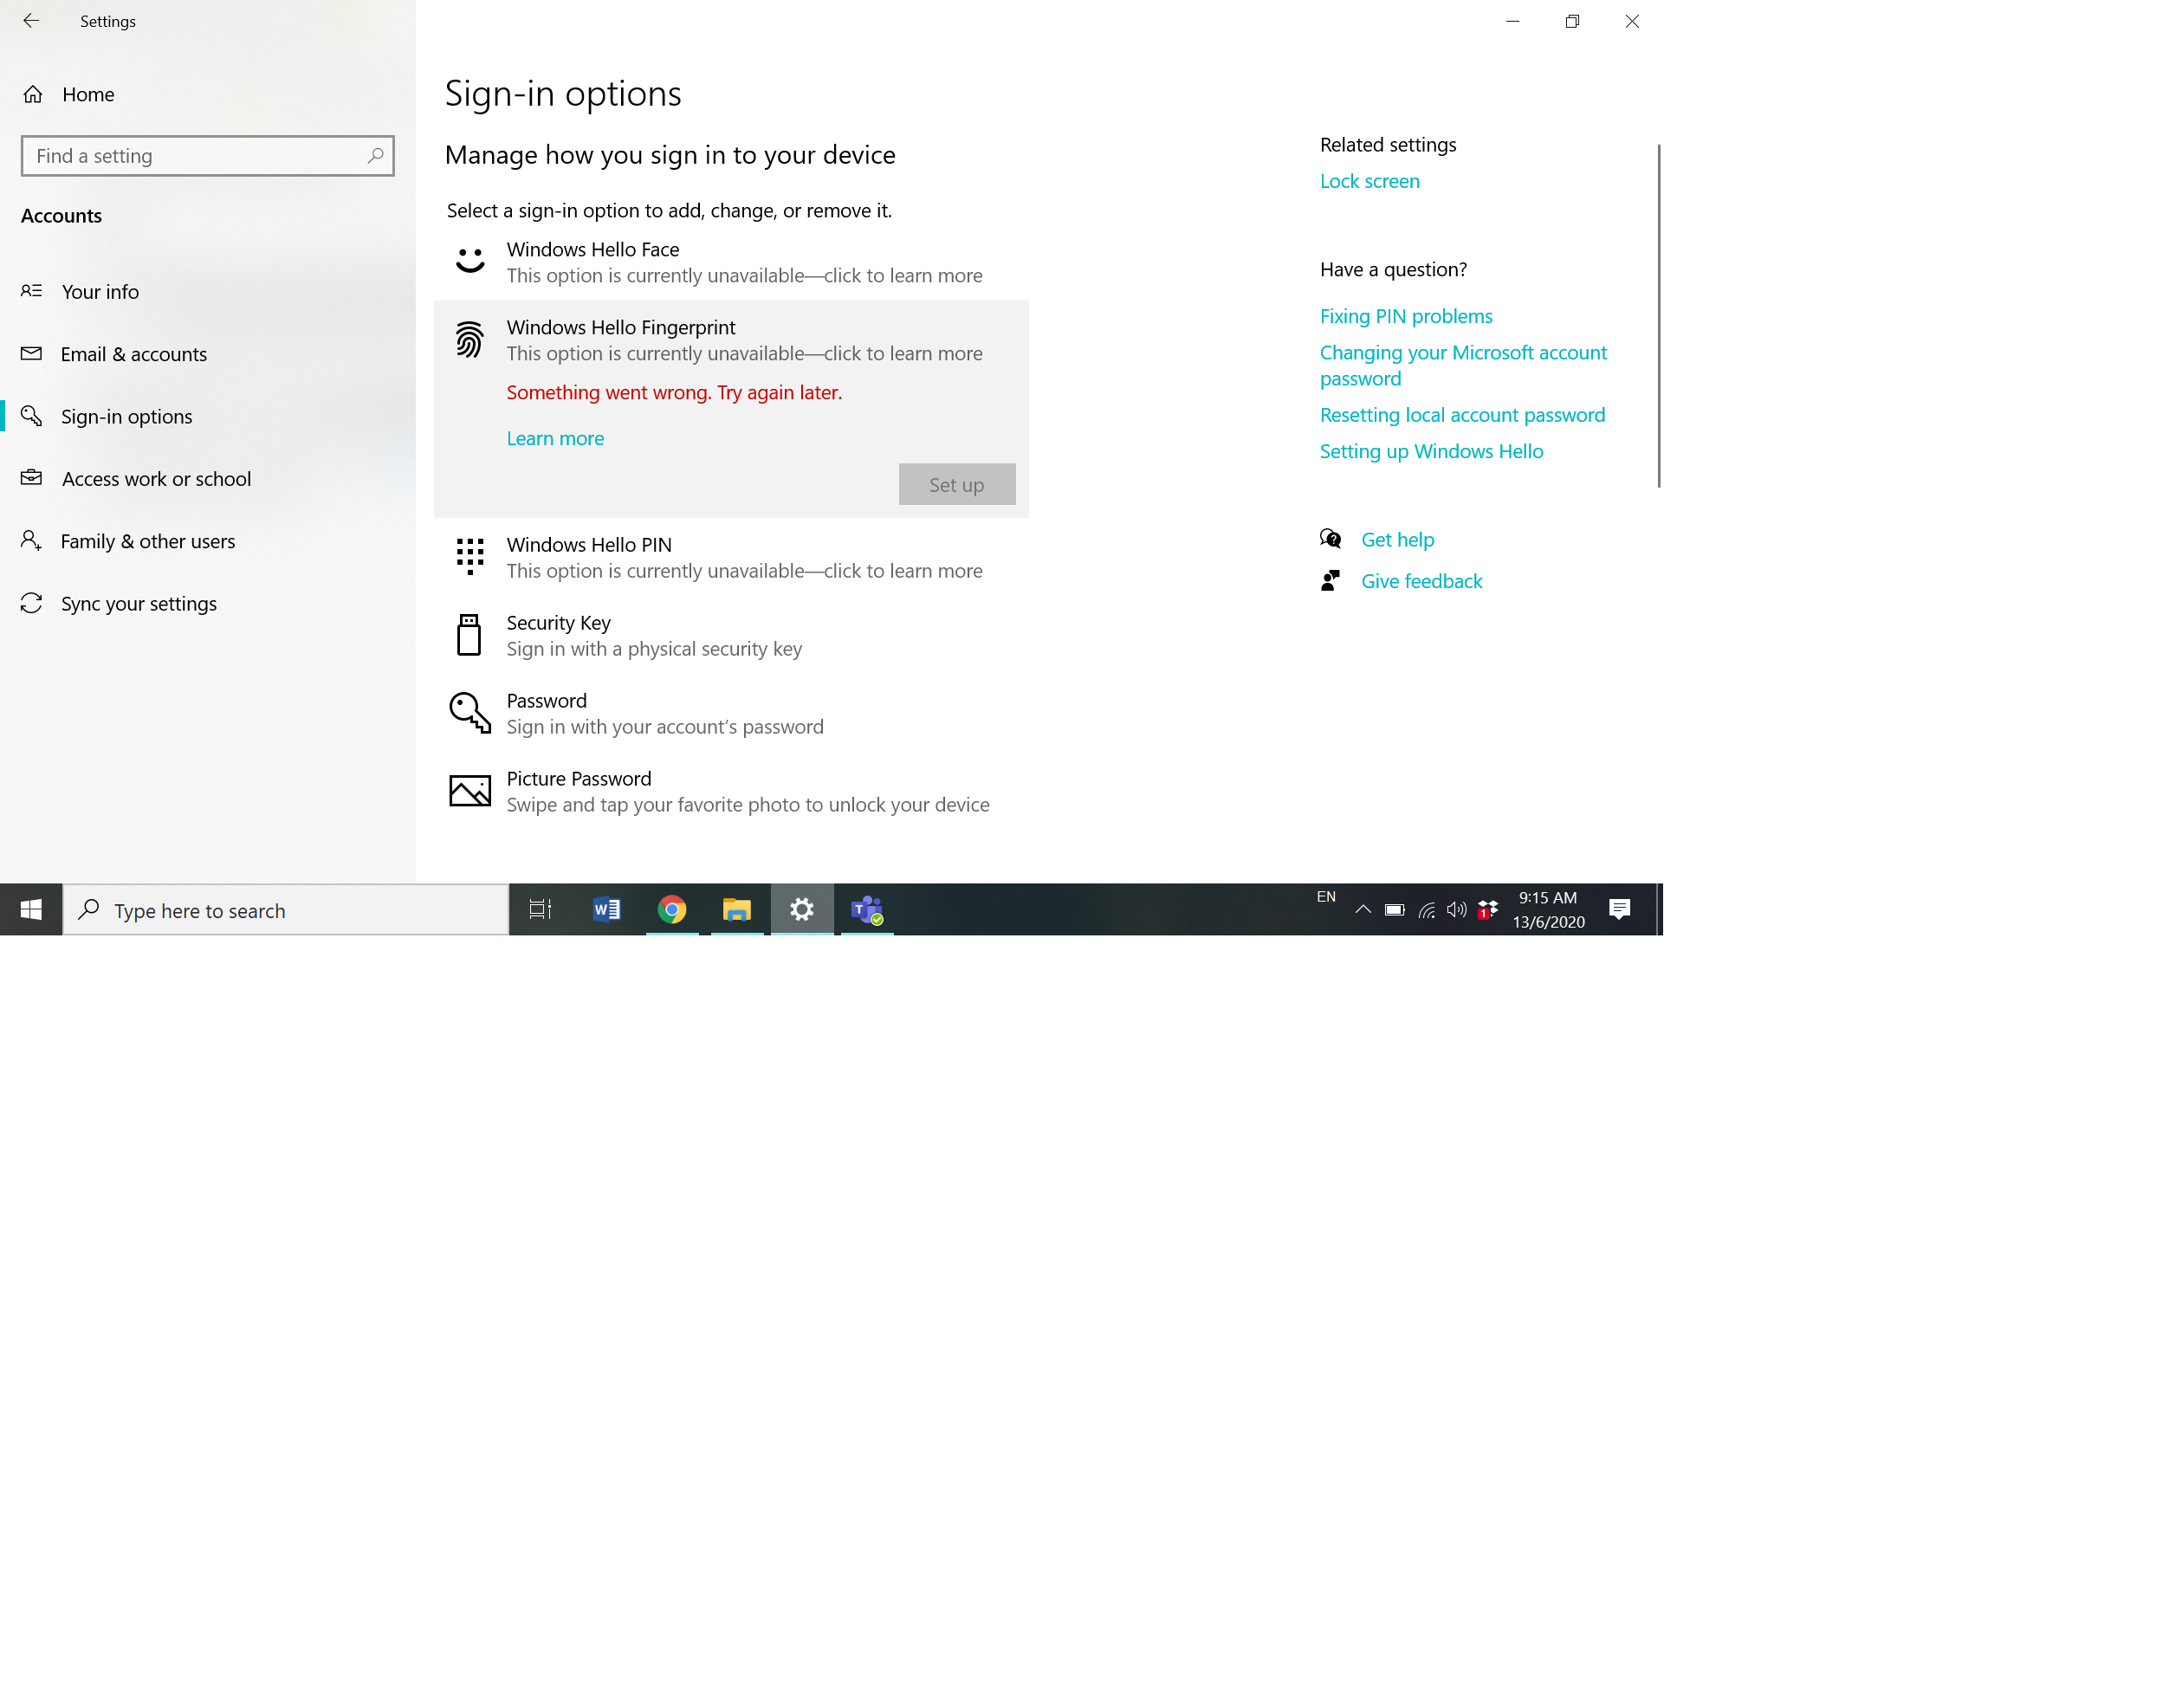Image resolution: width=2169 pixels, height=1708 pixels.
Task: Click the Windows Hello Fingerprint icon
Action: (469, 340)
